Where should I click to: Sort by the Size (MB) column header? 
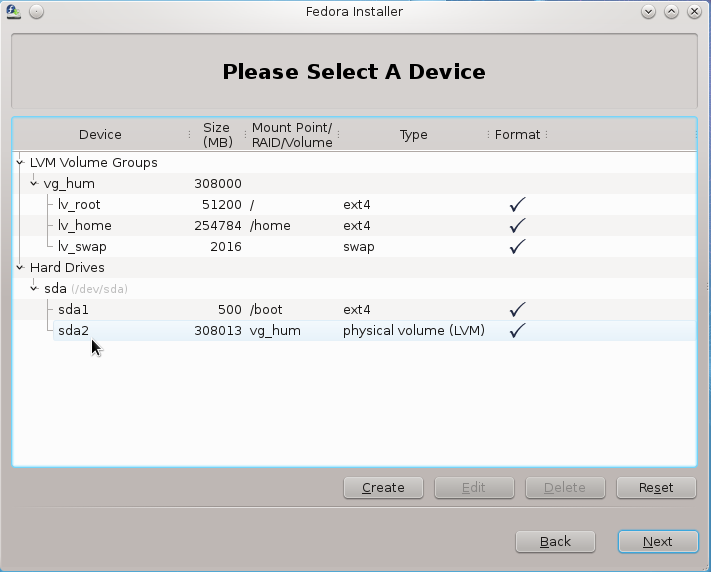217,135
